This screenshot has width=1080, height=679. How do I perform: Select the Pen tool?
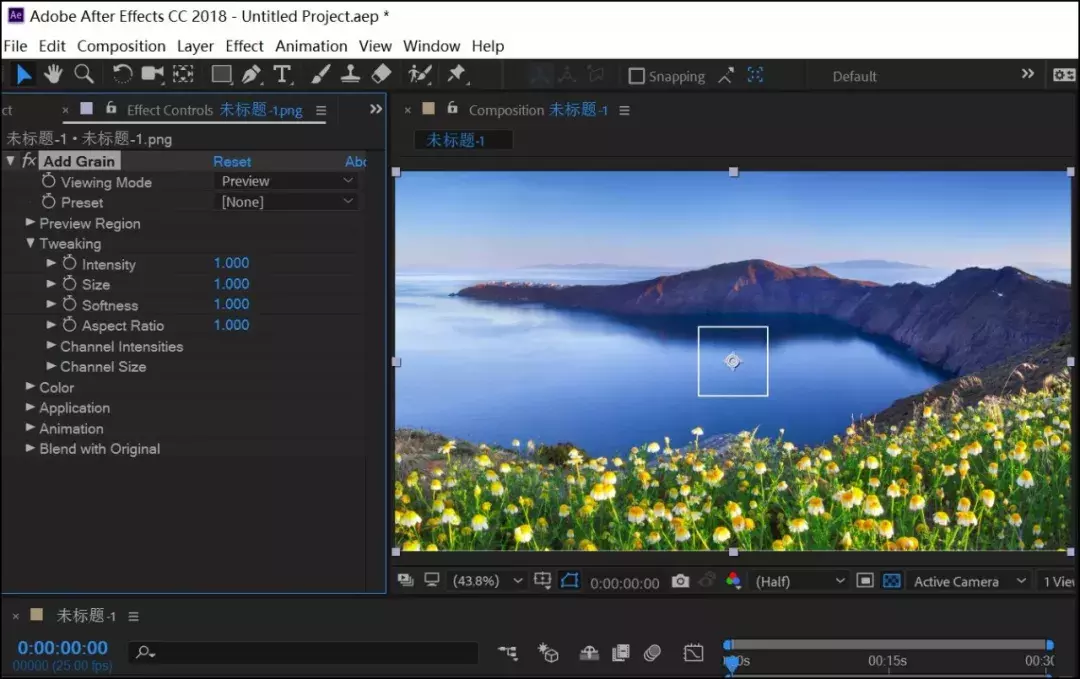click(251, 74)
